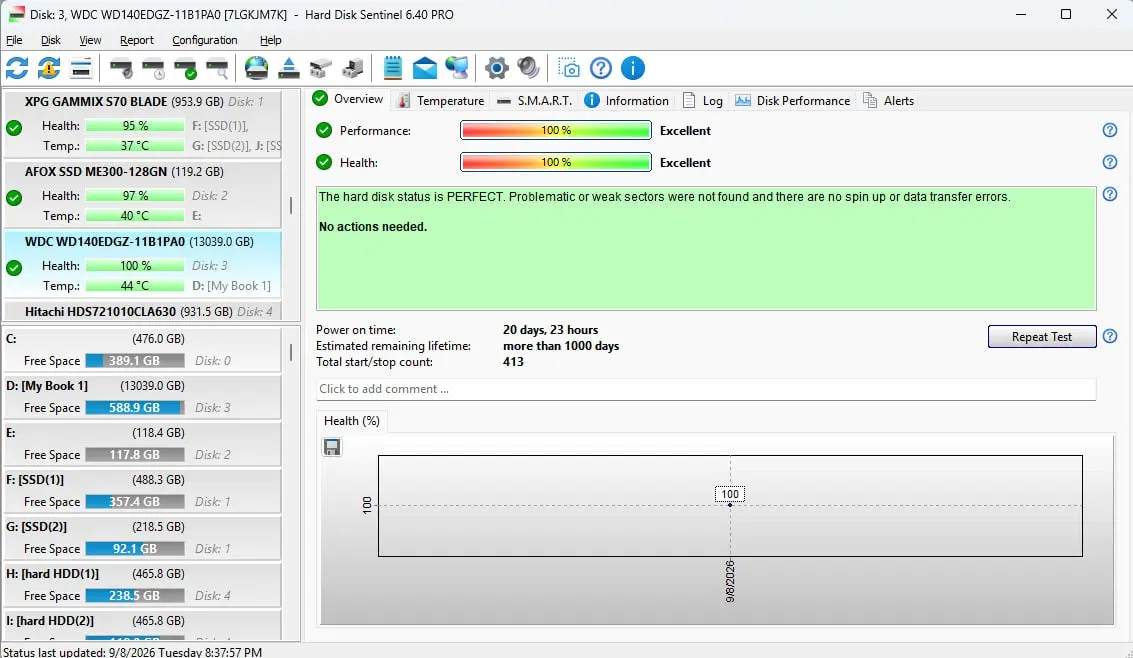The height and width of the screenshot is (658, 1133).
Task: Switch to the Log tab
Action: (x=703, y=100)
